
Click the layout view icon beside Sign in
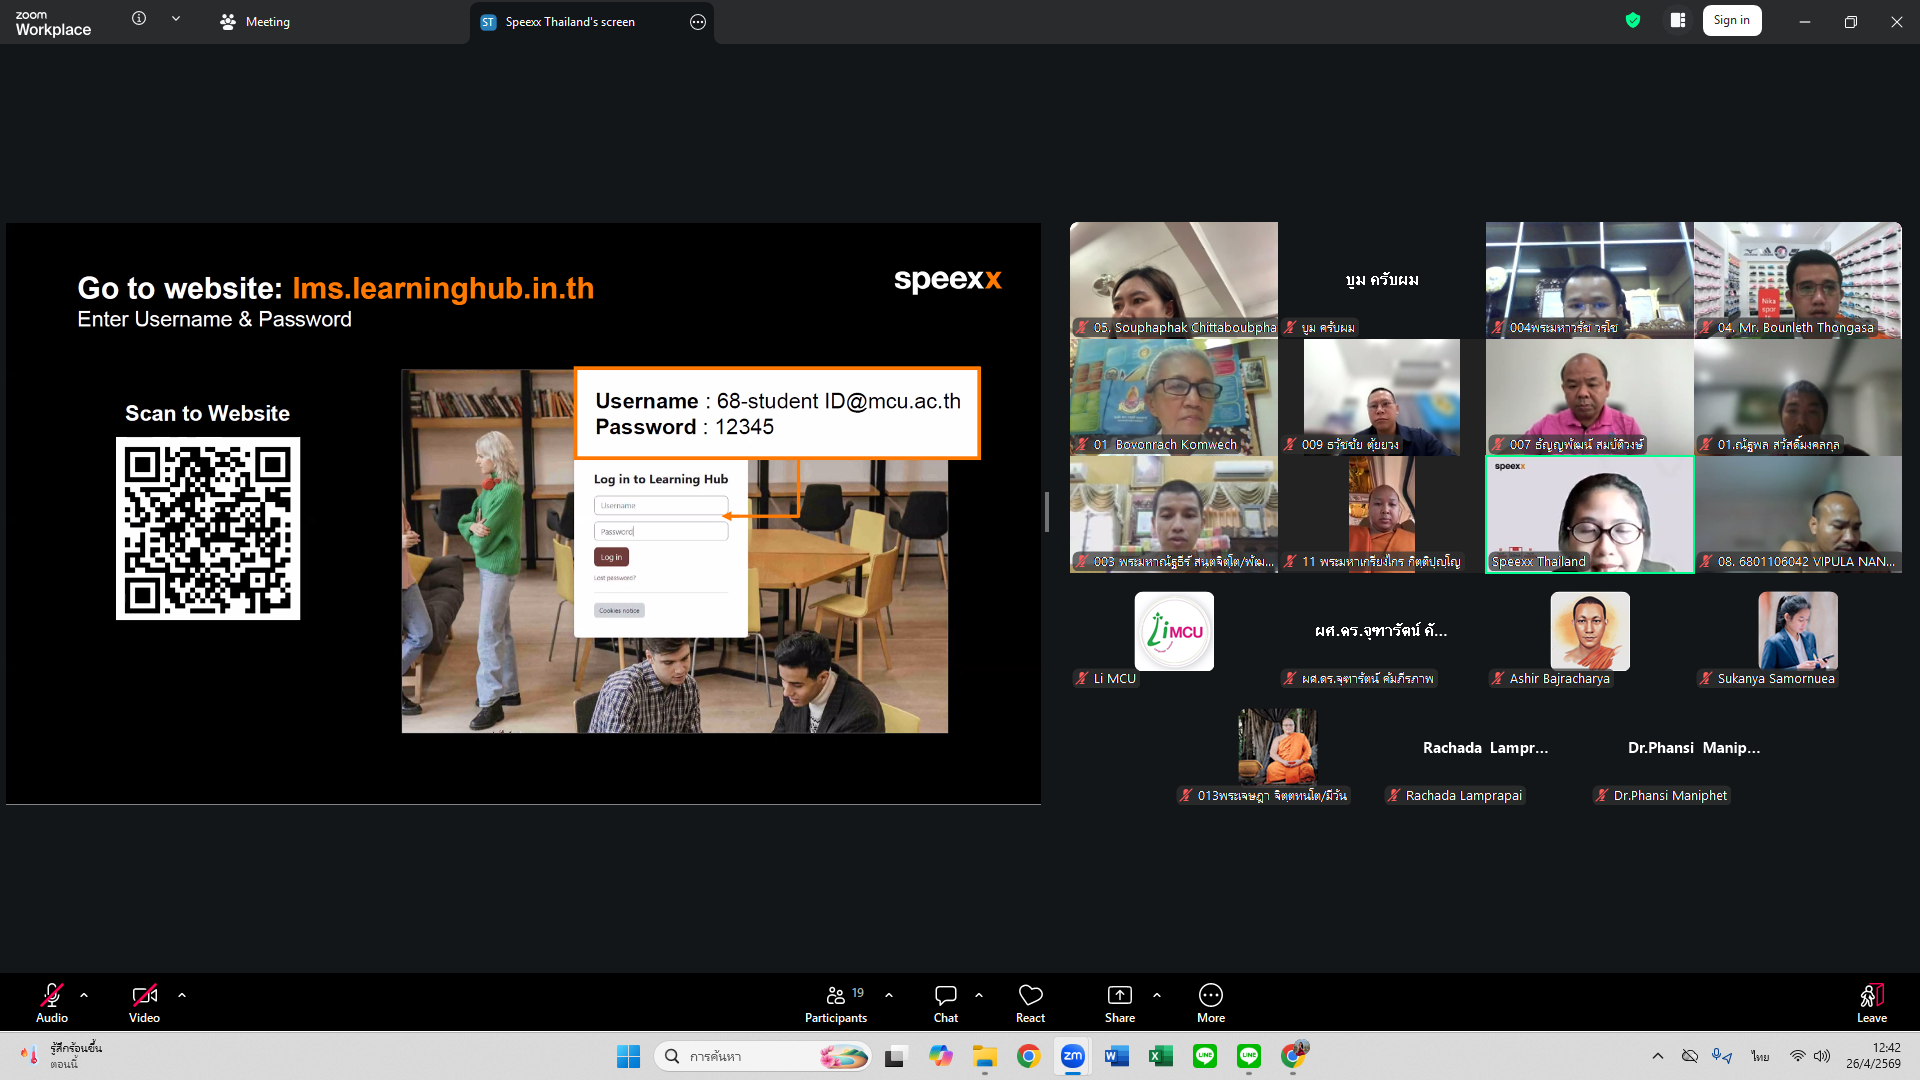1678,21
